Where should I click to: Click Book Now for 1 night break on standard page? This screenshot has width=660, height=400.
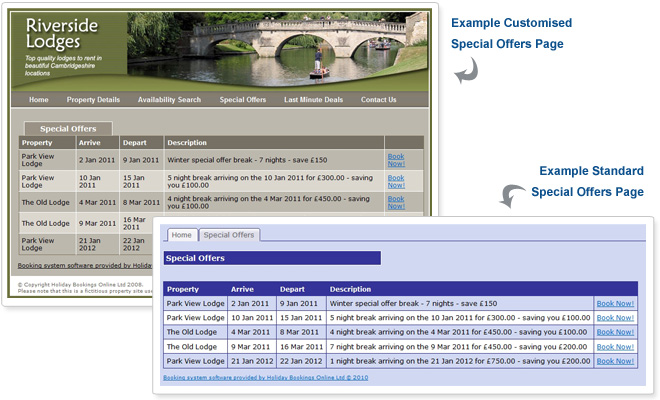pyautogui.click(x=615, y=361)
